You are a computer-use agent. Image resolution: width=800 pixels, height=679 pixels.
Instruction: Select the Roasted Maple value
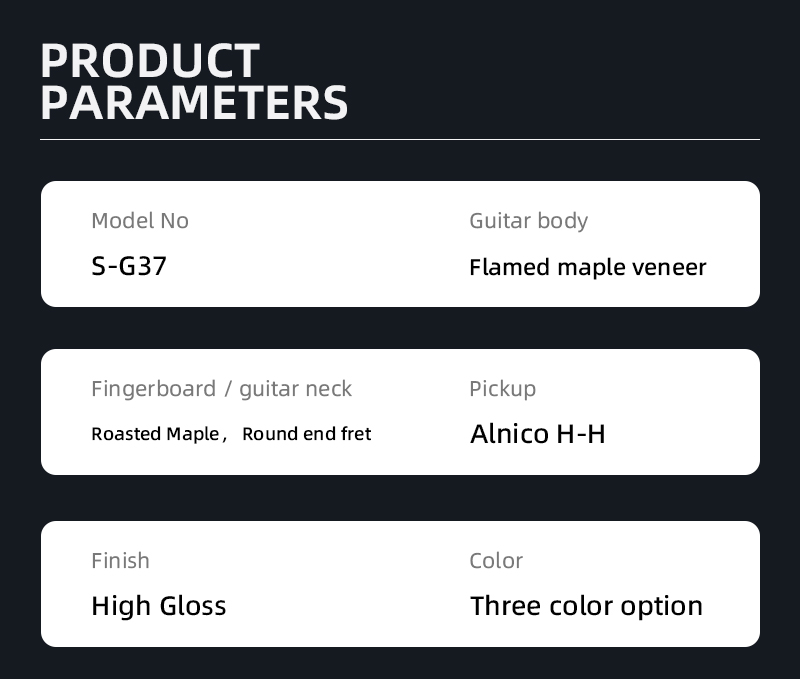coord(154,434)
